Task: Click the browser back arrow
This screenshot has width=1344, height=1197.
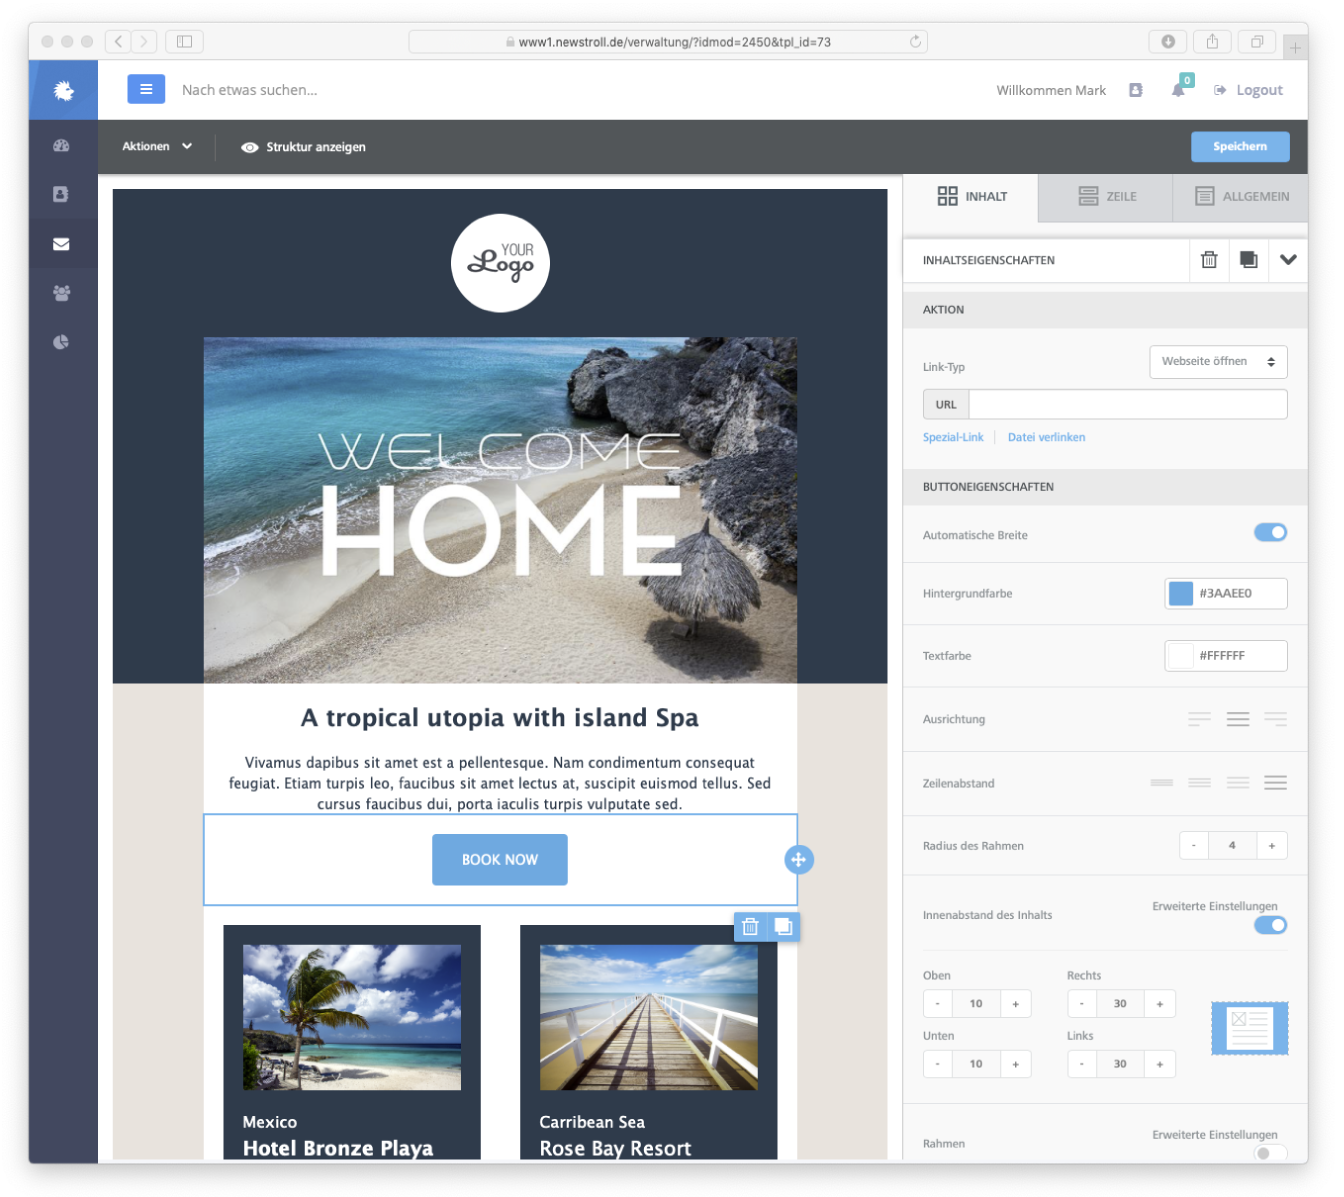Action: pyautogui.click(x=118, y=41)
